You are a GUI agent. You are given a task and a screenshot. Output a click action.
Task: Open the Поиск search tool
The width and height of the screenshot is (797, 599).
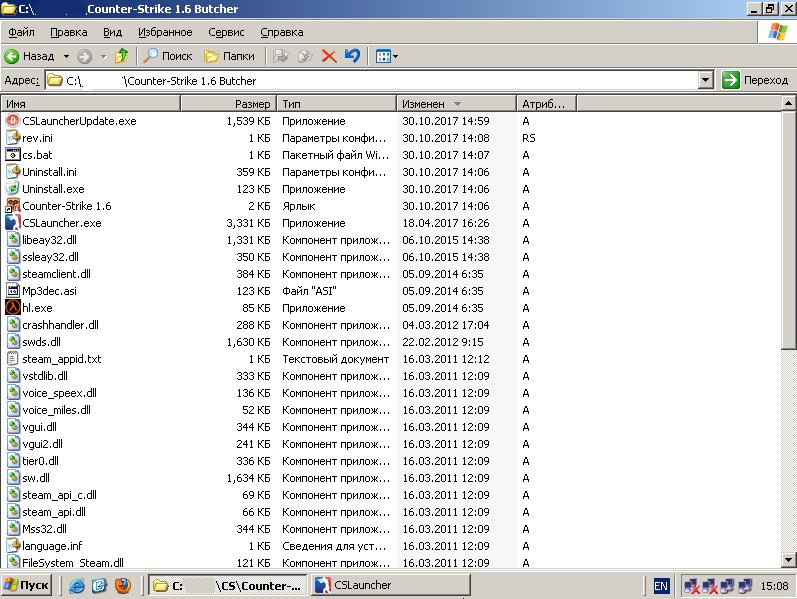[167, 56]
